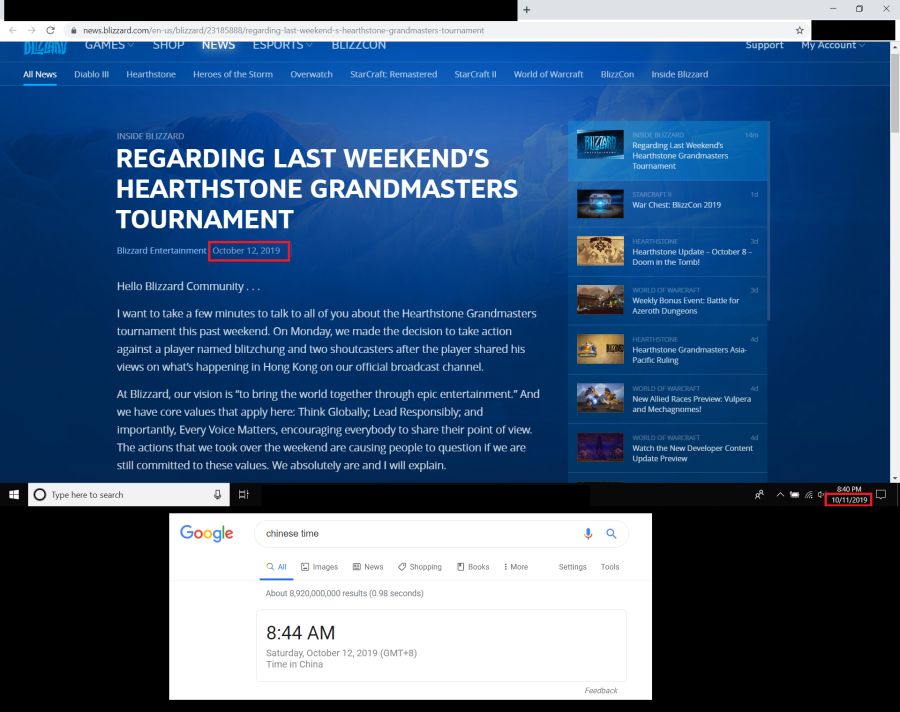Open Google search Settings
Image resolution: width=900 pixels, height=712 pixels.
(572, 567)
